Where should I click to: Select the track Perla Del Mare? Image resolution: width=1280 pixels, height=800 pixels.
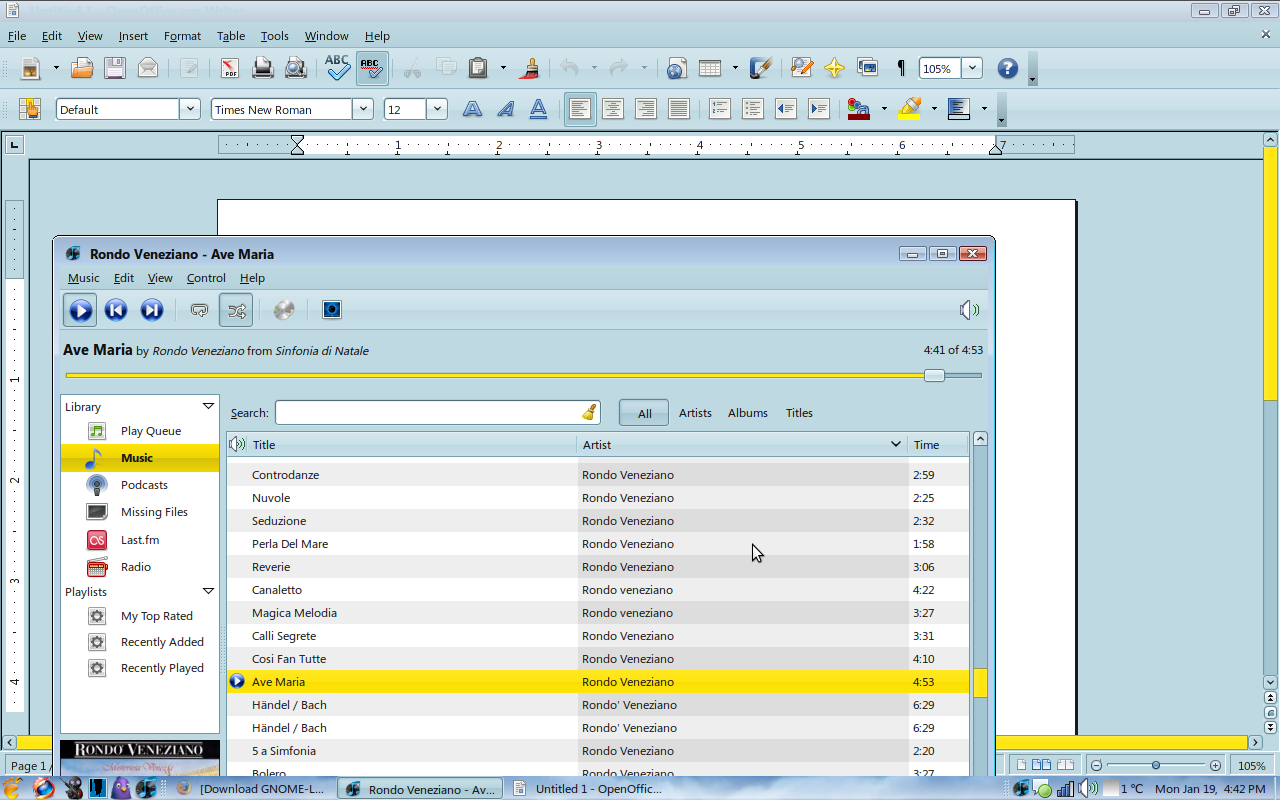[x=598, y=544]
